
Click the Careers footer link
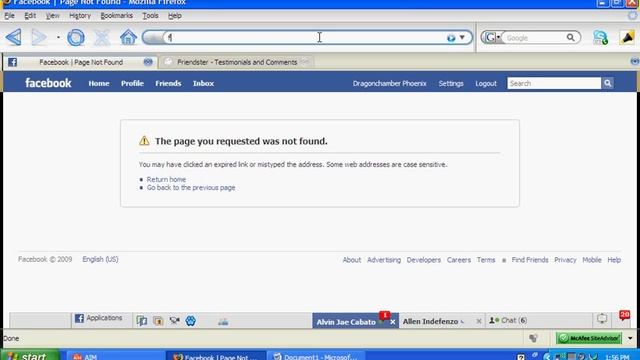click(x=459, y=260)
